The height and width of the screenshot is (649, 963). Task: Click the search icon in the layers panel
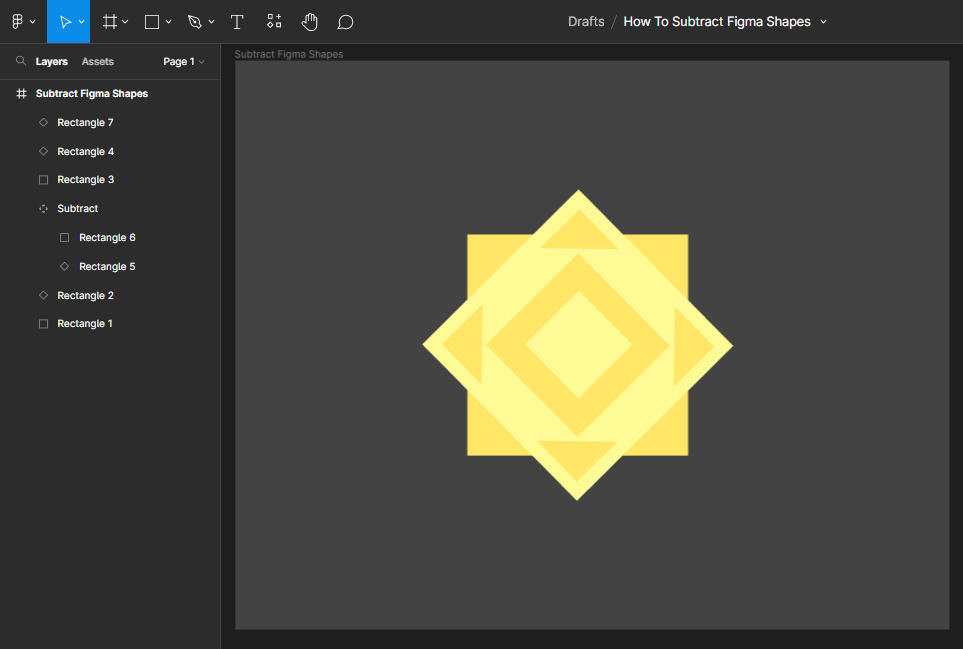coord(21,61)
